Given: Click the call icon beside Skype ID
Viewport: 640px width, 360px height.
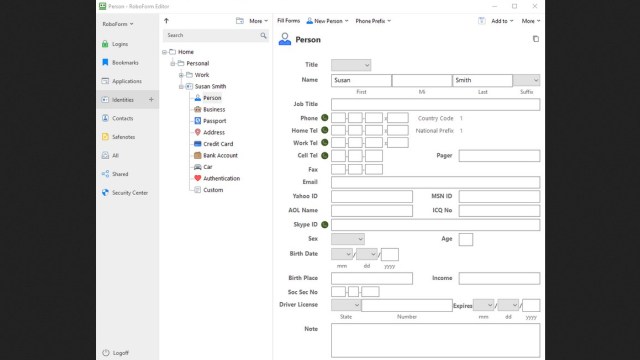Looking at the screenshot, I should [324, 224].
